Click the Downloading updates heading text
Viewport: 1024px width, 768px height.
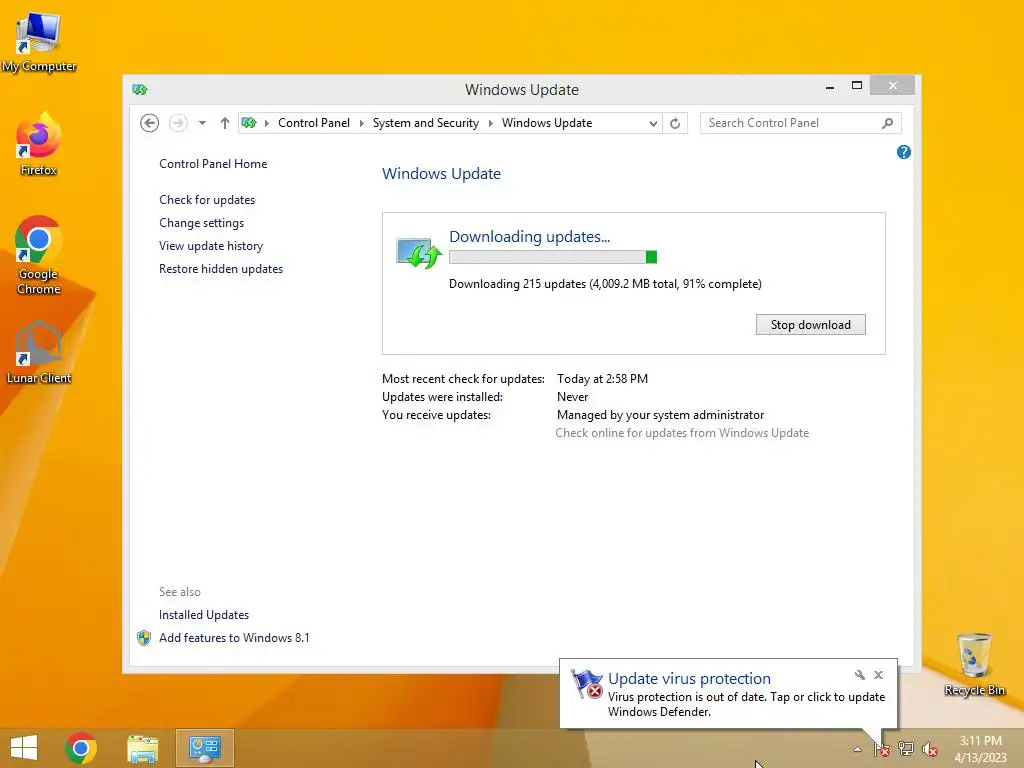pos(530,236)
